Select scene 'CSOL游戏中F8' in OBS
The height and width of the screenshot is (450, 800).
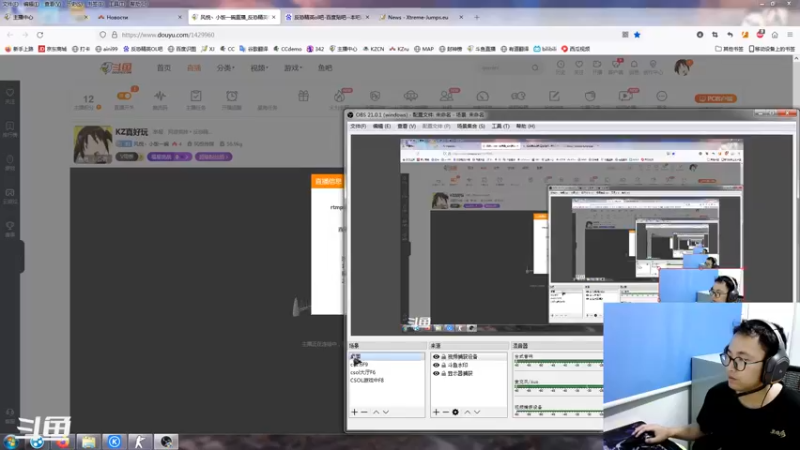click(x=367, y=381)
